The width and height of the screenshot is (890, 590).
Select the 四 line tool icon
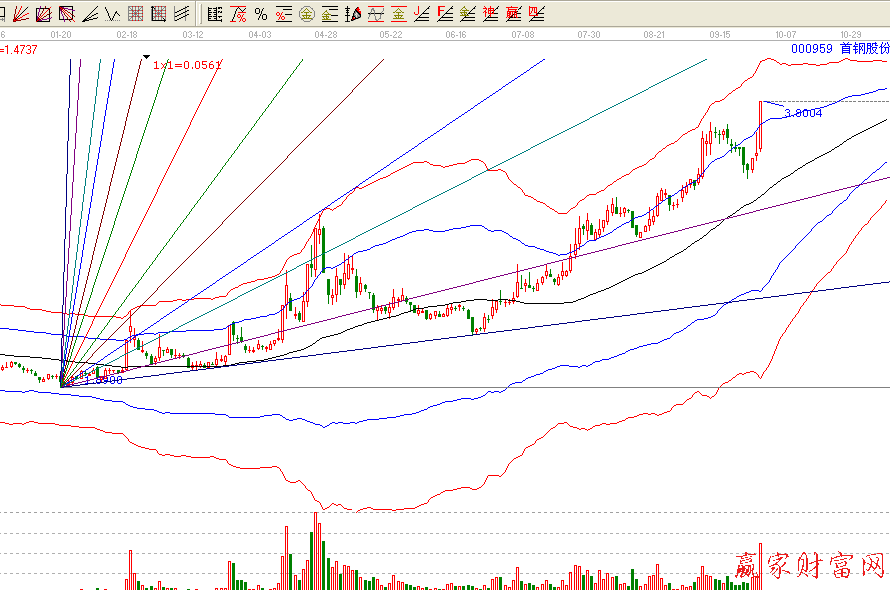[536, 14]
